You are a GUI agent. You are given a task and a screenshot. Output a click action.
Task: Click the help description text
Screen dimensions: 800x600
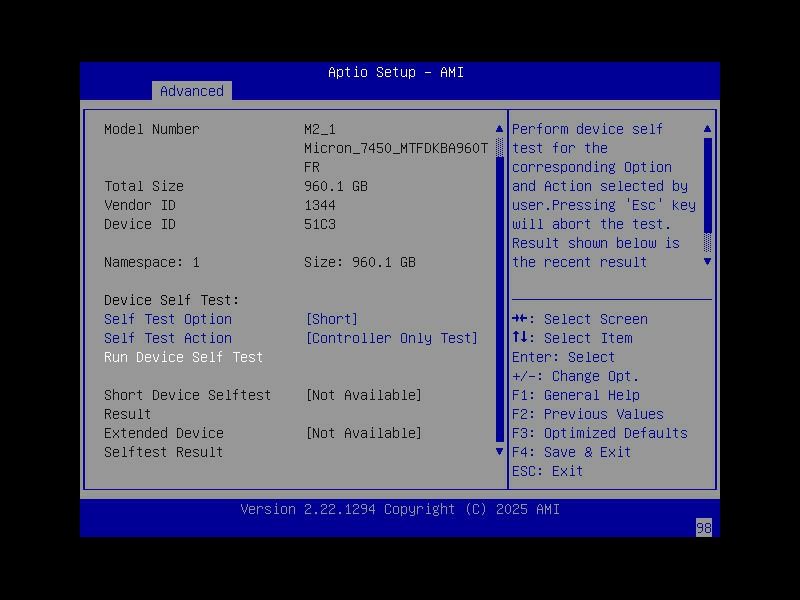(604, 195)
